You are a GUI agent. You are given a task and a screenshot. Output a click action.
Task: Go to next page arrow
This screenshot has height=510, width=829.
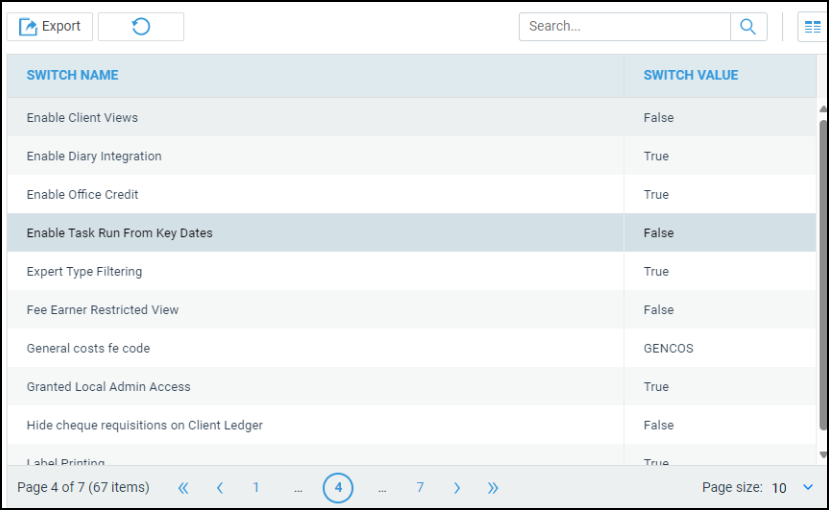[456, 488]
